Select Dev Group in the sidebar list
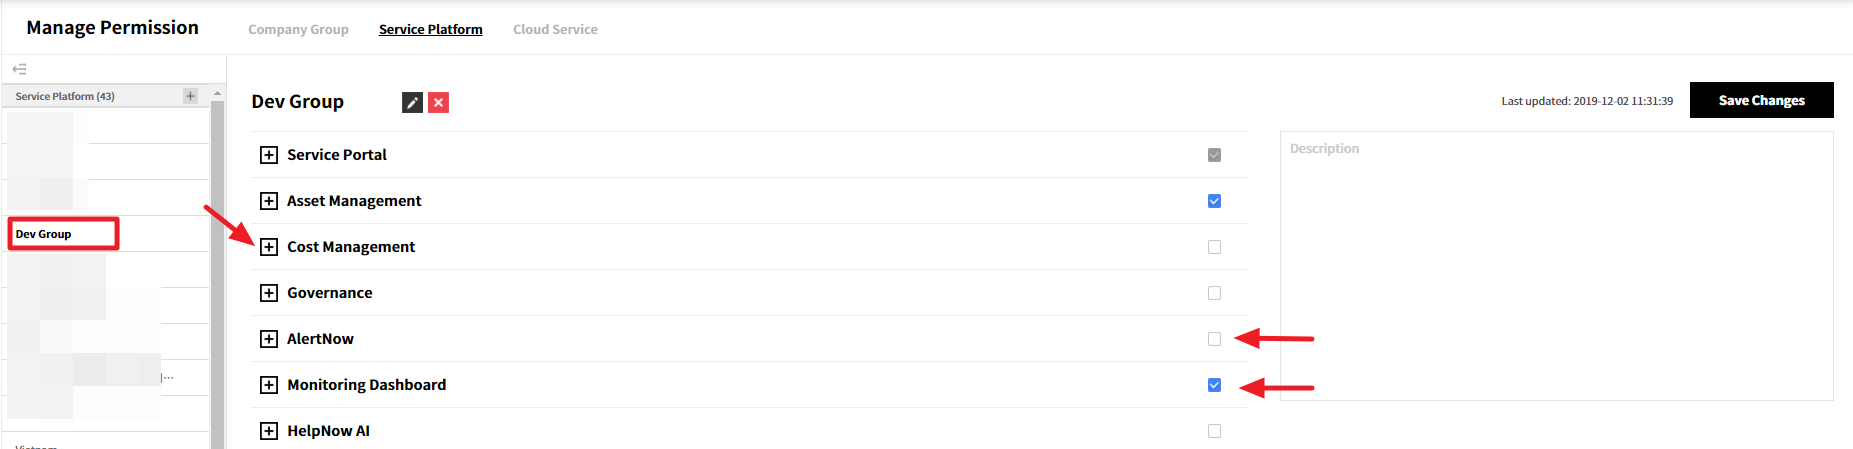The height and width of the screenshot is (449, 1853). pos(44,234)
